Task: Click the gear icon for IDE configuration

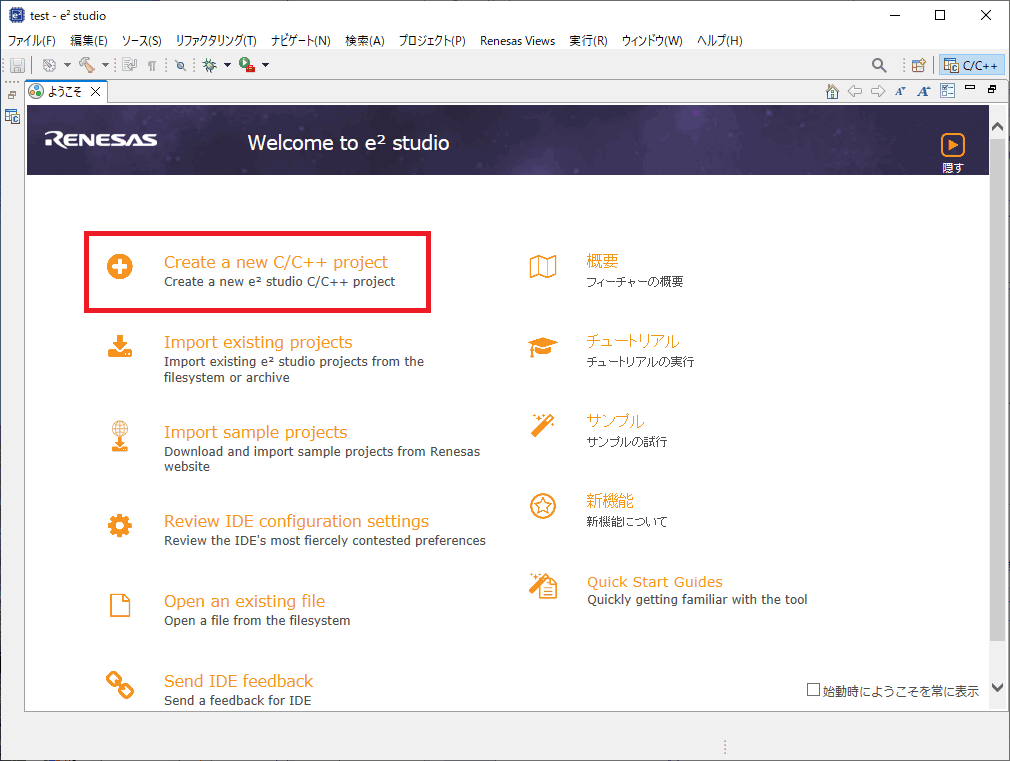Action: click(120, 526)
